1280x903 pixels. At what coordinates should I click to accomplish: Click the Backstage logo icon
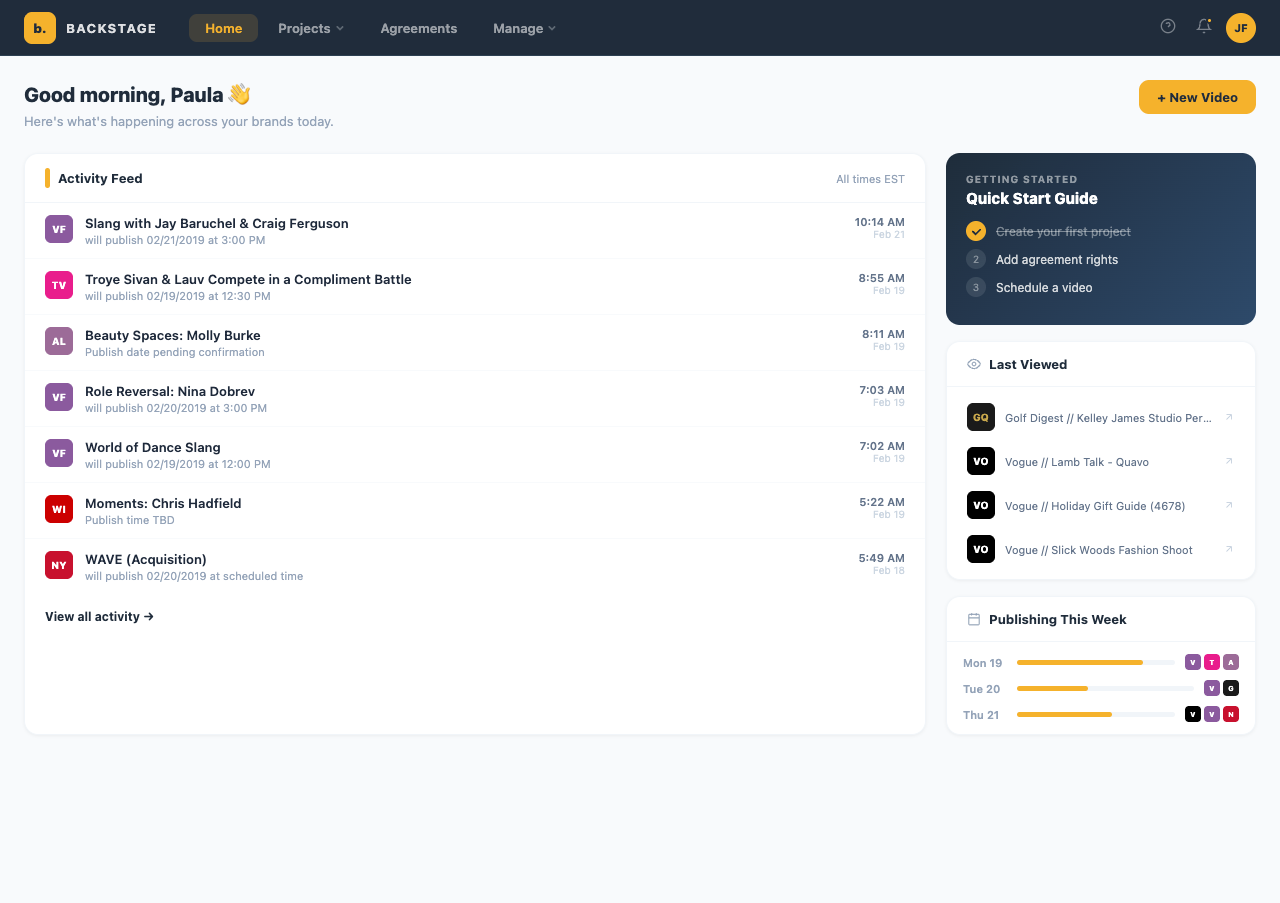point(39,27)
